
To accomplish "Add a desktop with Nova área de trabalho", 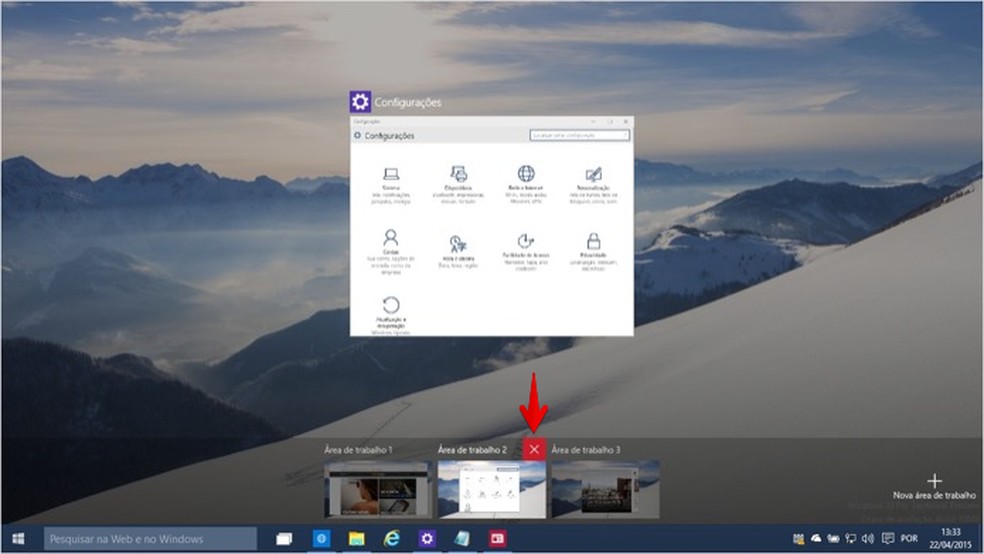I will 934,486.
